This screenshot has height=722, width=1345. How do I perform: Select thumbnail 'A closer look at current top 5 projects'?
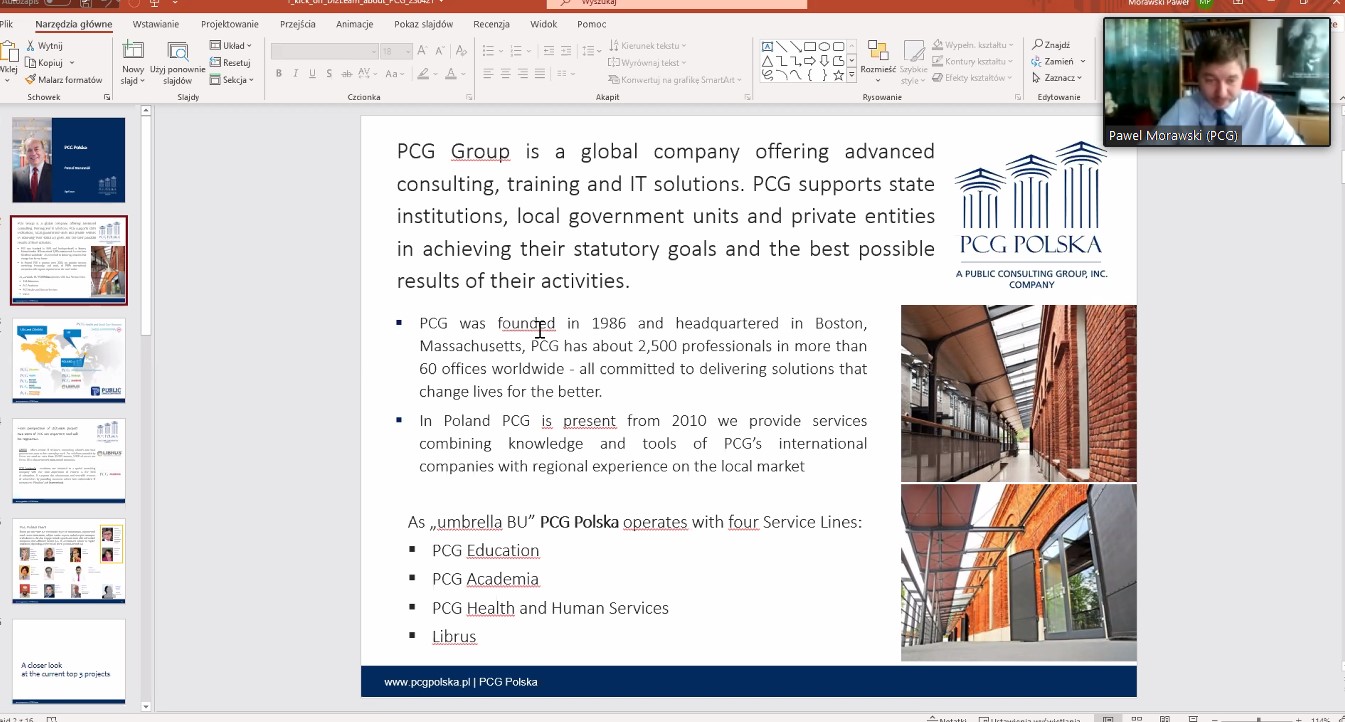click(x=69, y=661)
